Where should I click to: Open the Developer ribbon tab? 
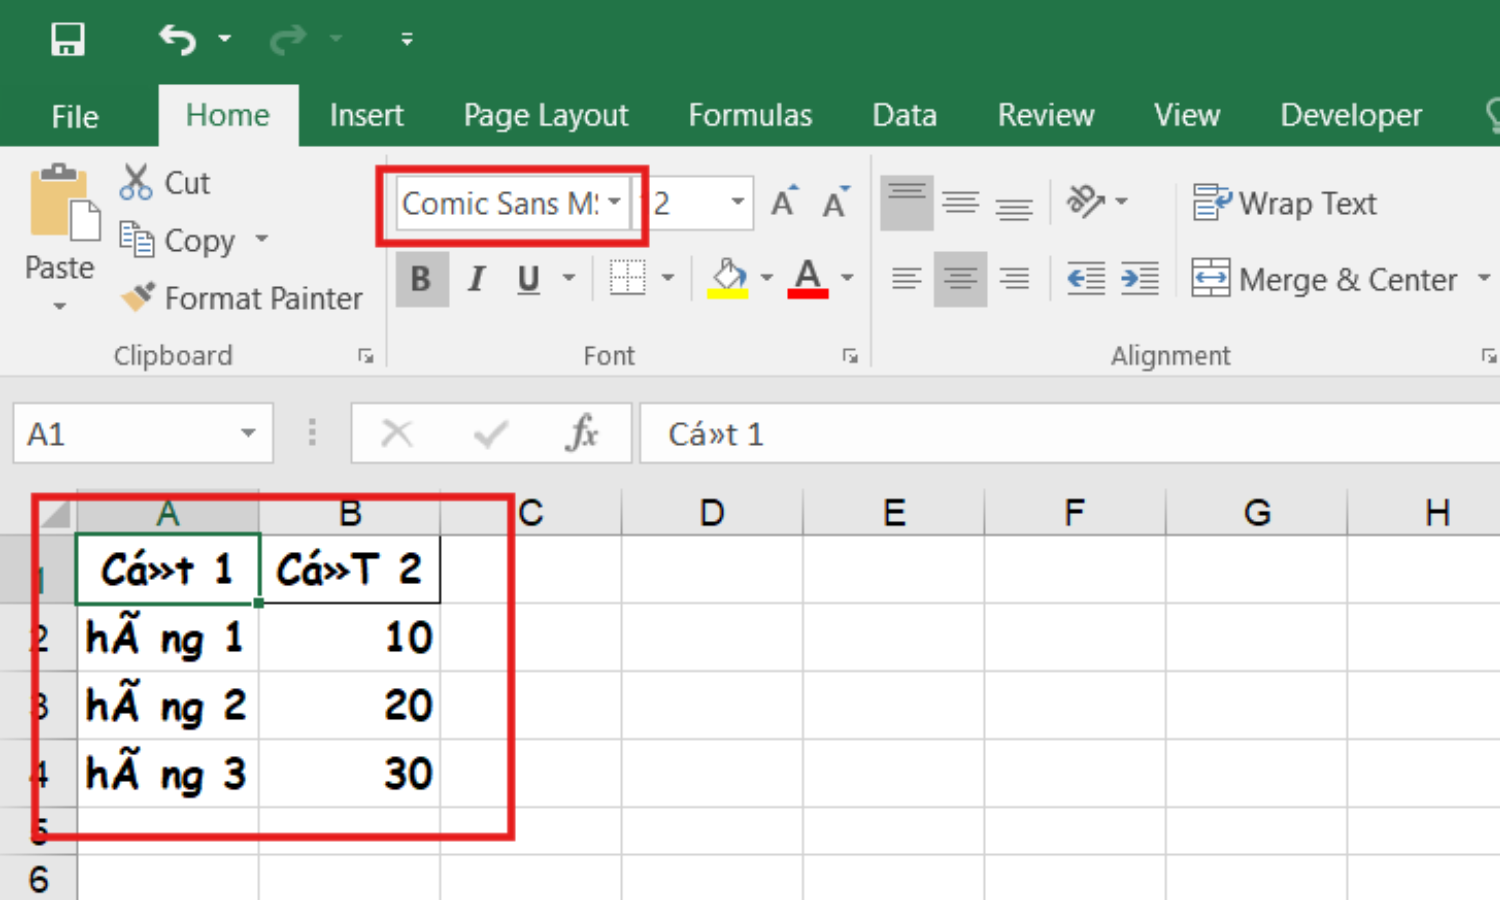coord(1350,114)
